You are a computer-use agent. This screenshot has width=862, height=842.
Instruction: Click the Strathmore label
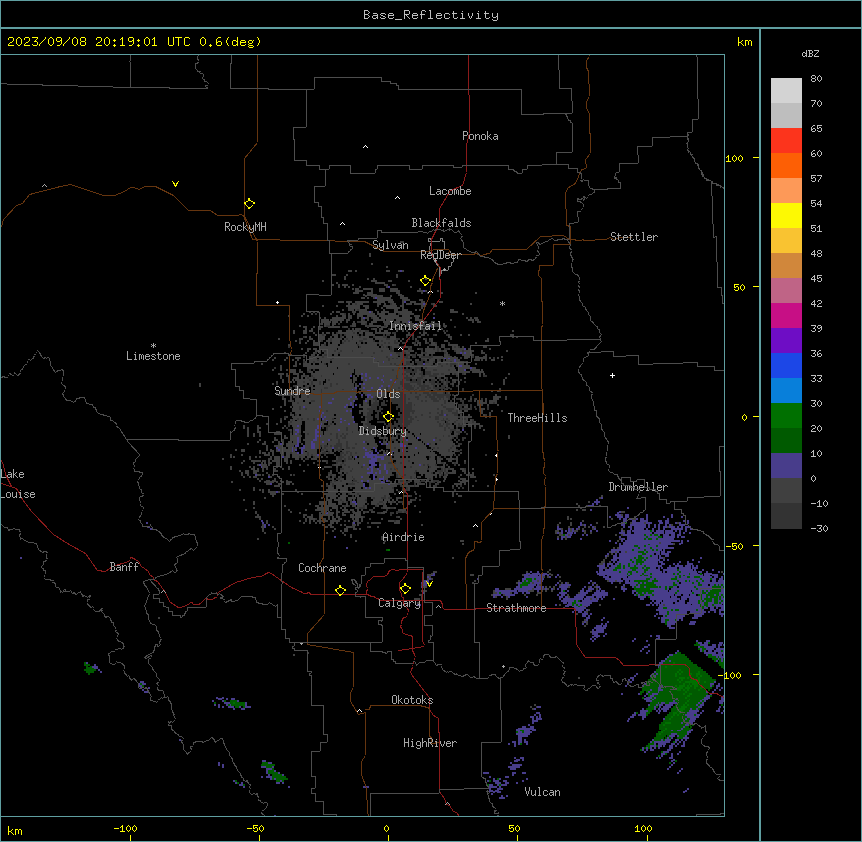tap(516, 608)
